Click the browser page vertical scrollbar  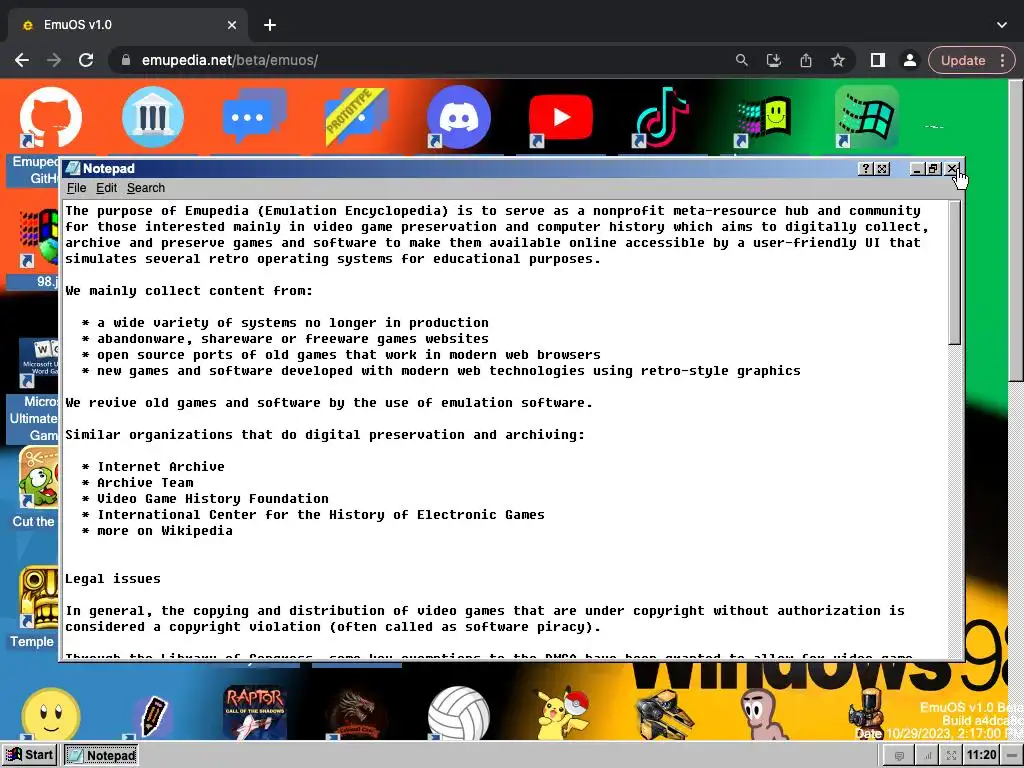tap(1016, 229)
